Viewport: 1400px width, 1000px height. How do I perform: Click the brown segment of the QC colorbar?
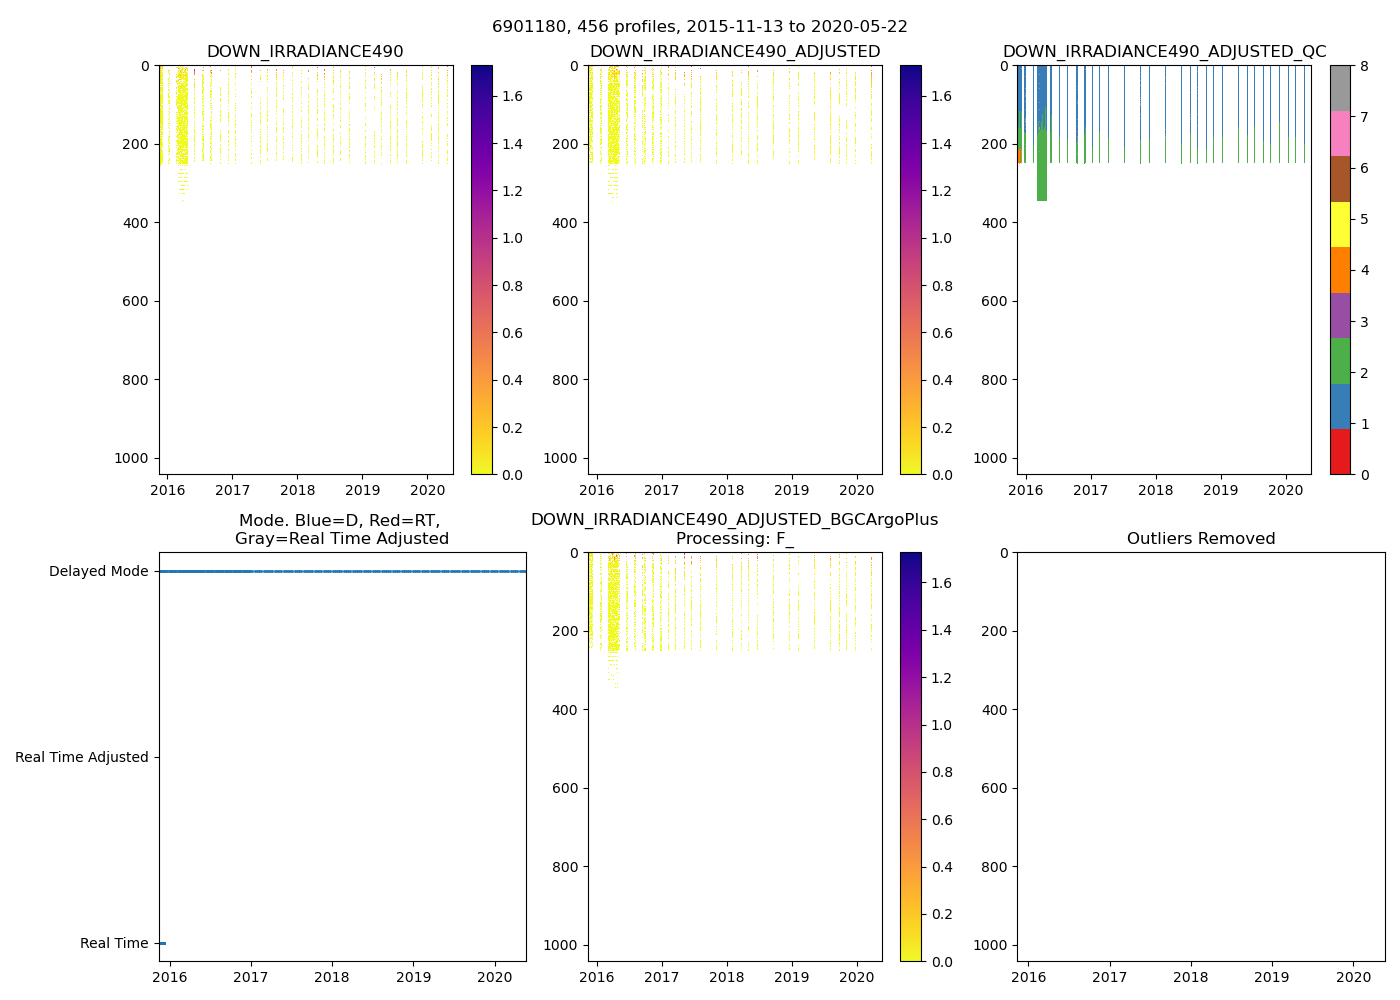coord(1340,179)
